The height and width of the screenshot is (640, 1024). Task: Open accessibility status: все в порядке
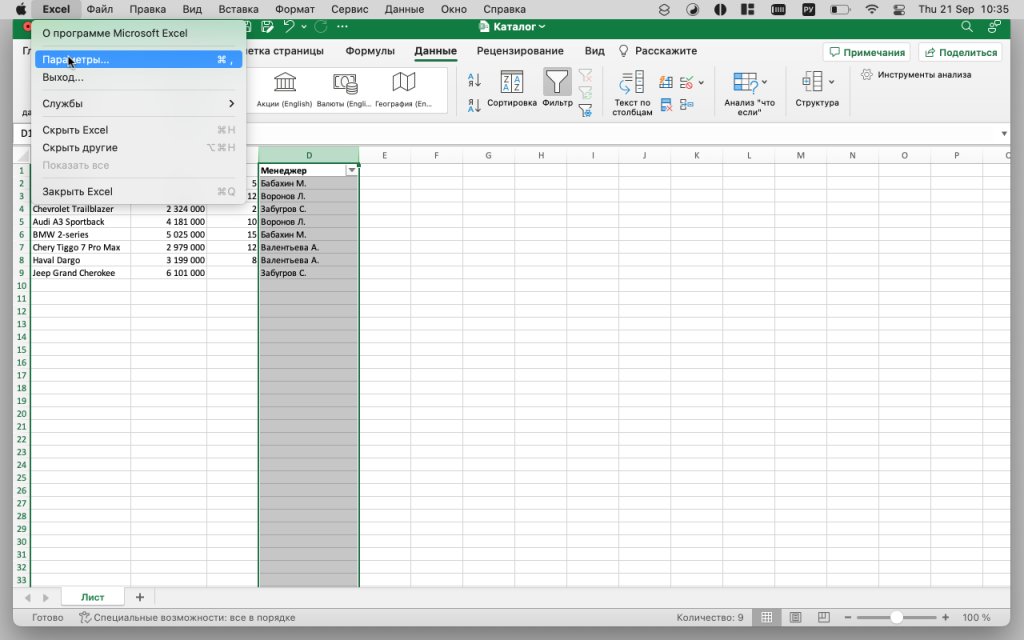[x=187, y=617]
